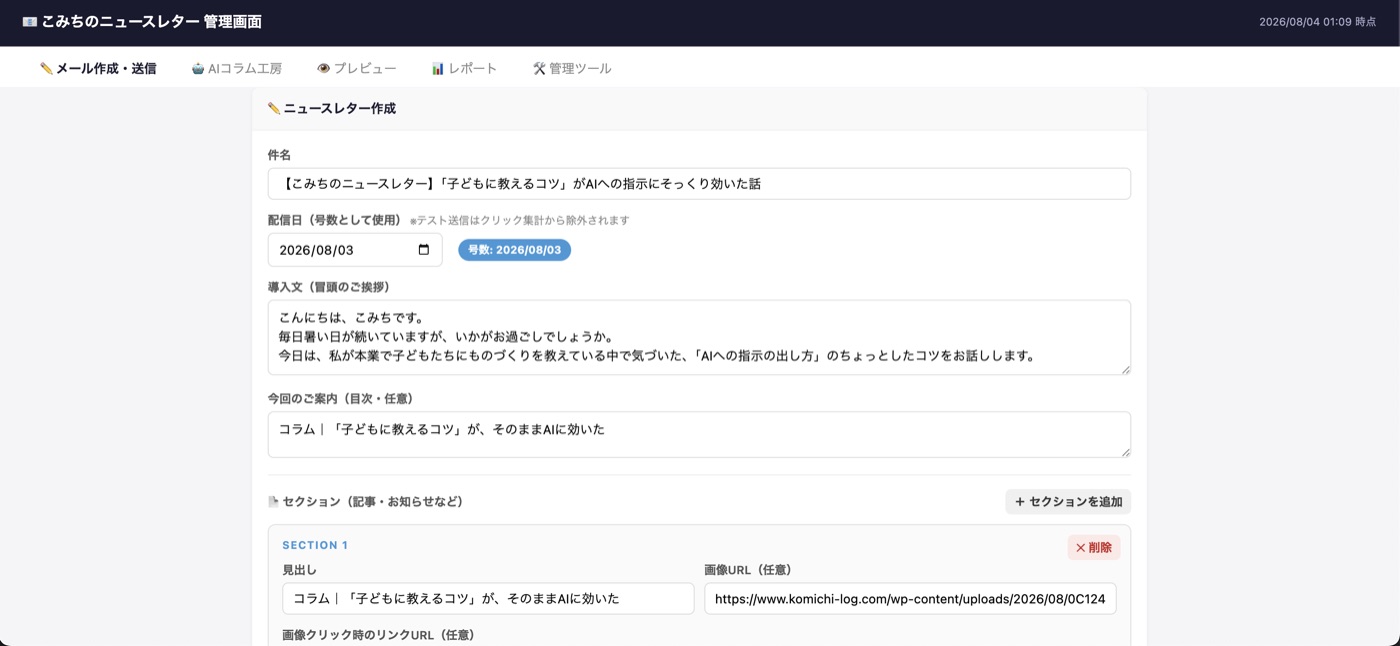Open the メール作成・送信 tab
Image resolution: width=1400 pixels, height=646 pixels.
point(98,69)
